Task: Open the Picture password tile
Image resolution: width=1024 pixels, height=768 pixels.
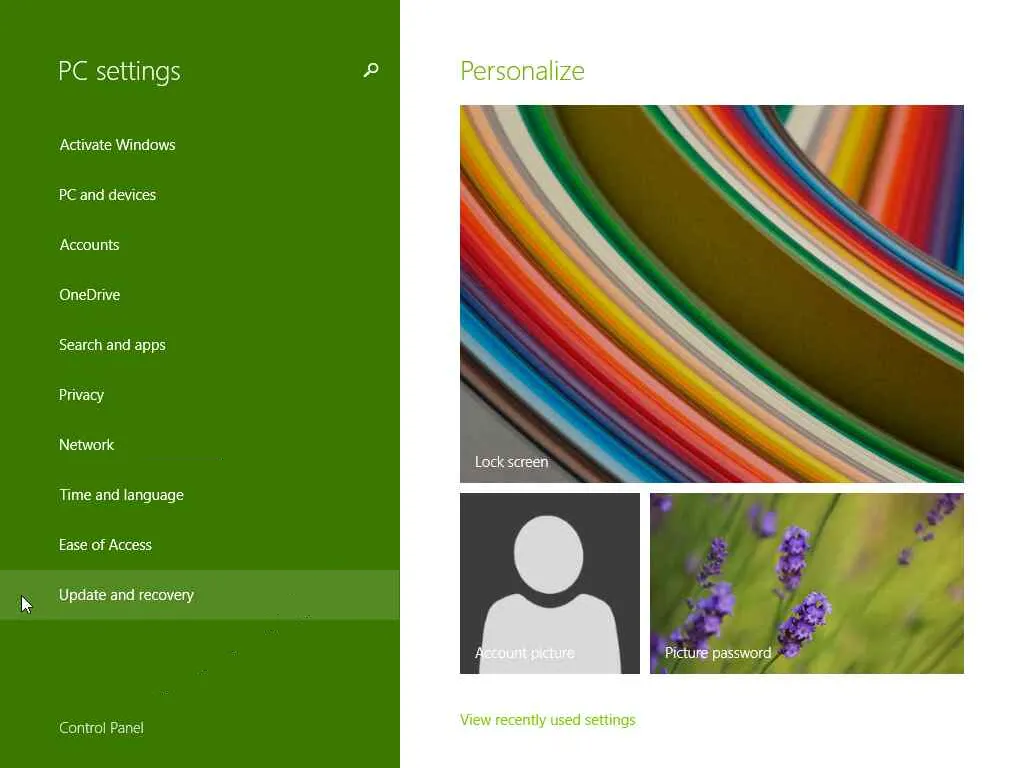Action: (x=807, y=583)
